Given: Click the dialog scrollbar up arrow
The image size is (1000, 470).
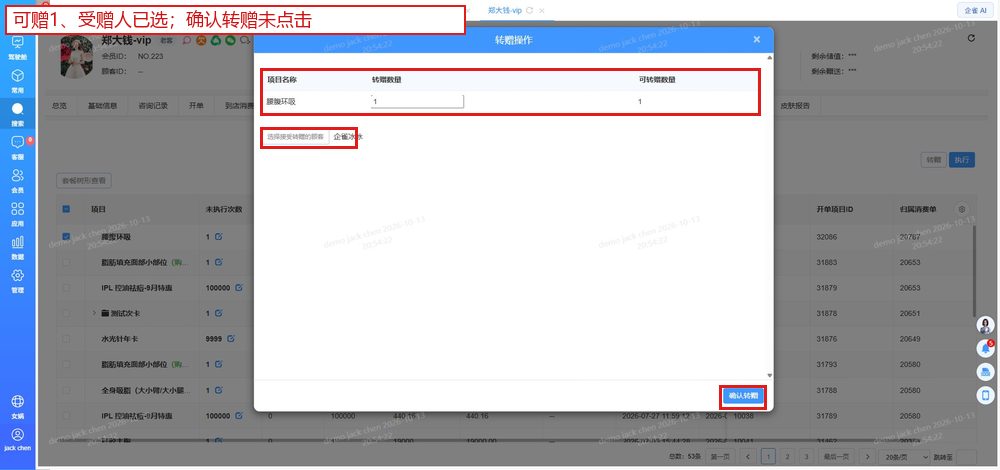Looking at the screenshot, I should pyautogui.click(x=769, y=58).
